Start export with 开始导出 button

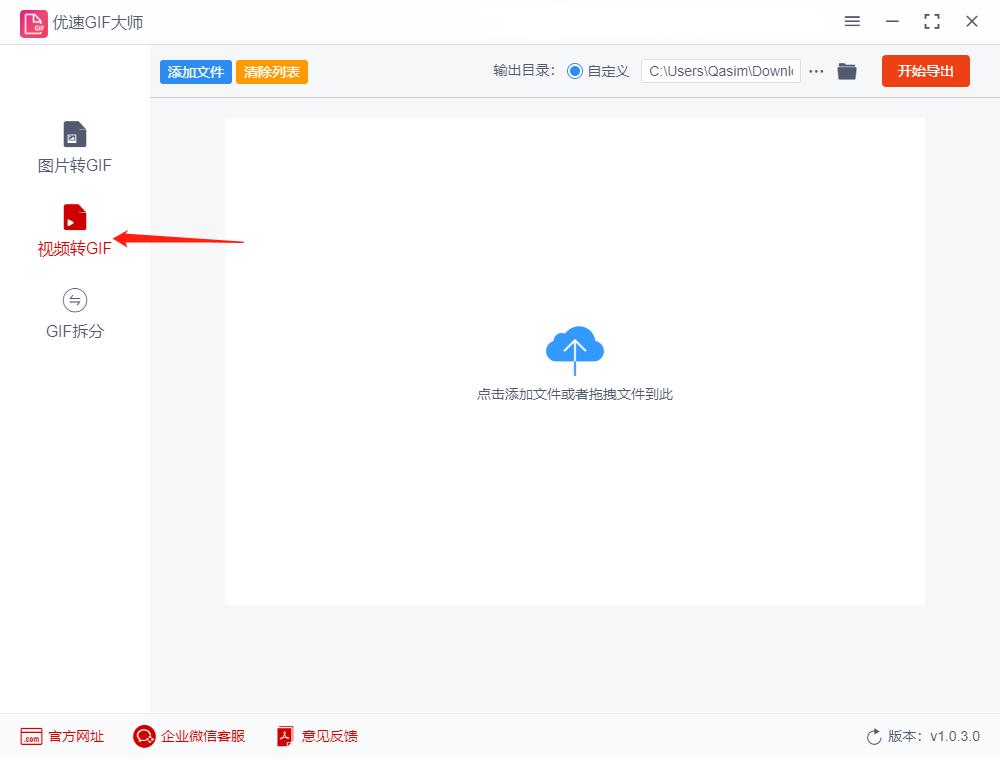tap(925, 70)
